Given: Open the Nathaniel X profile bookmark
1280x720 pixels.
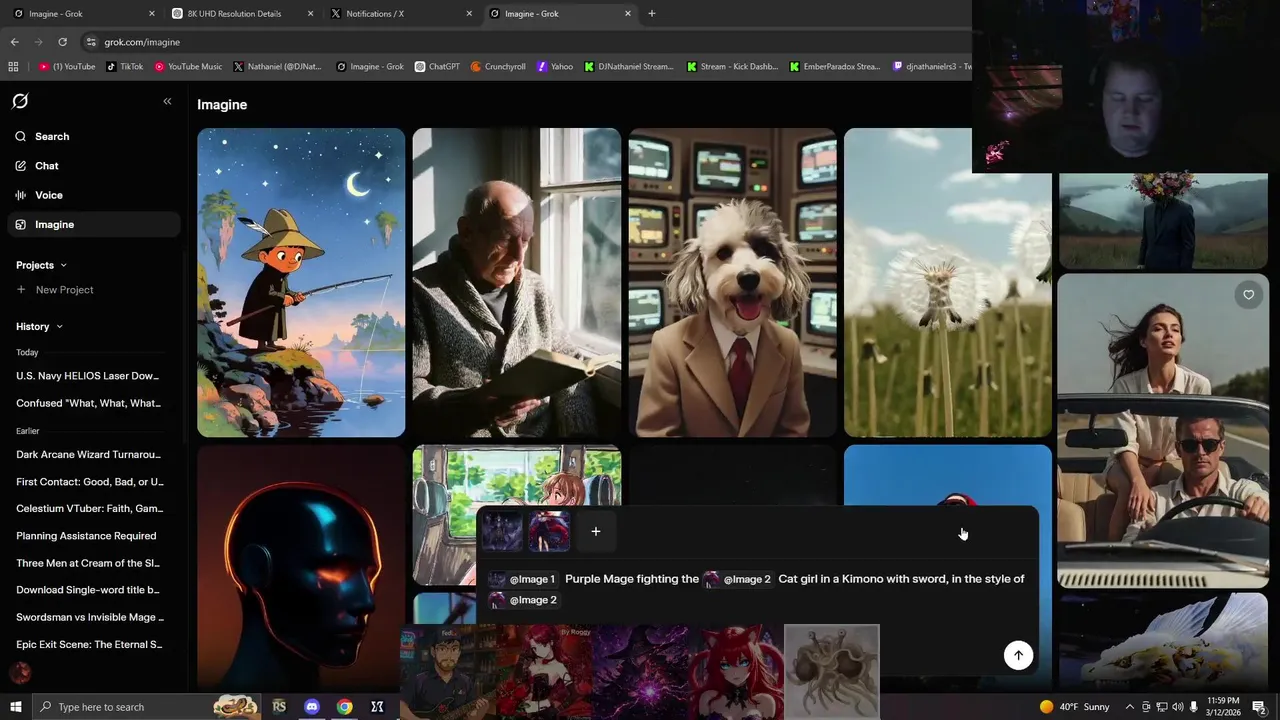Looking at the screenshot, I should (277, 67).
